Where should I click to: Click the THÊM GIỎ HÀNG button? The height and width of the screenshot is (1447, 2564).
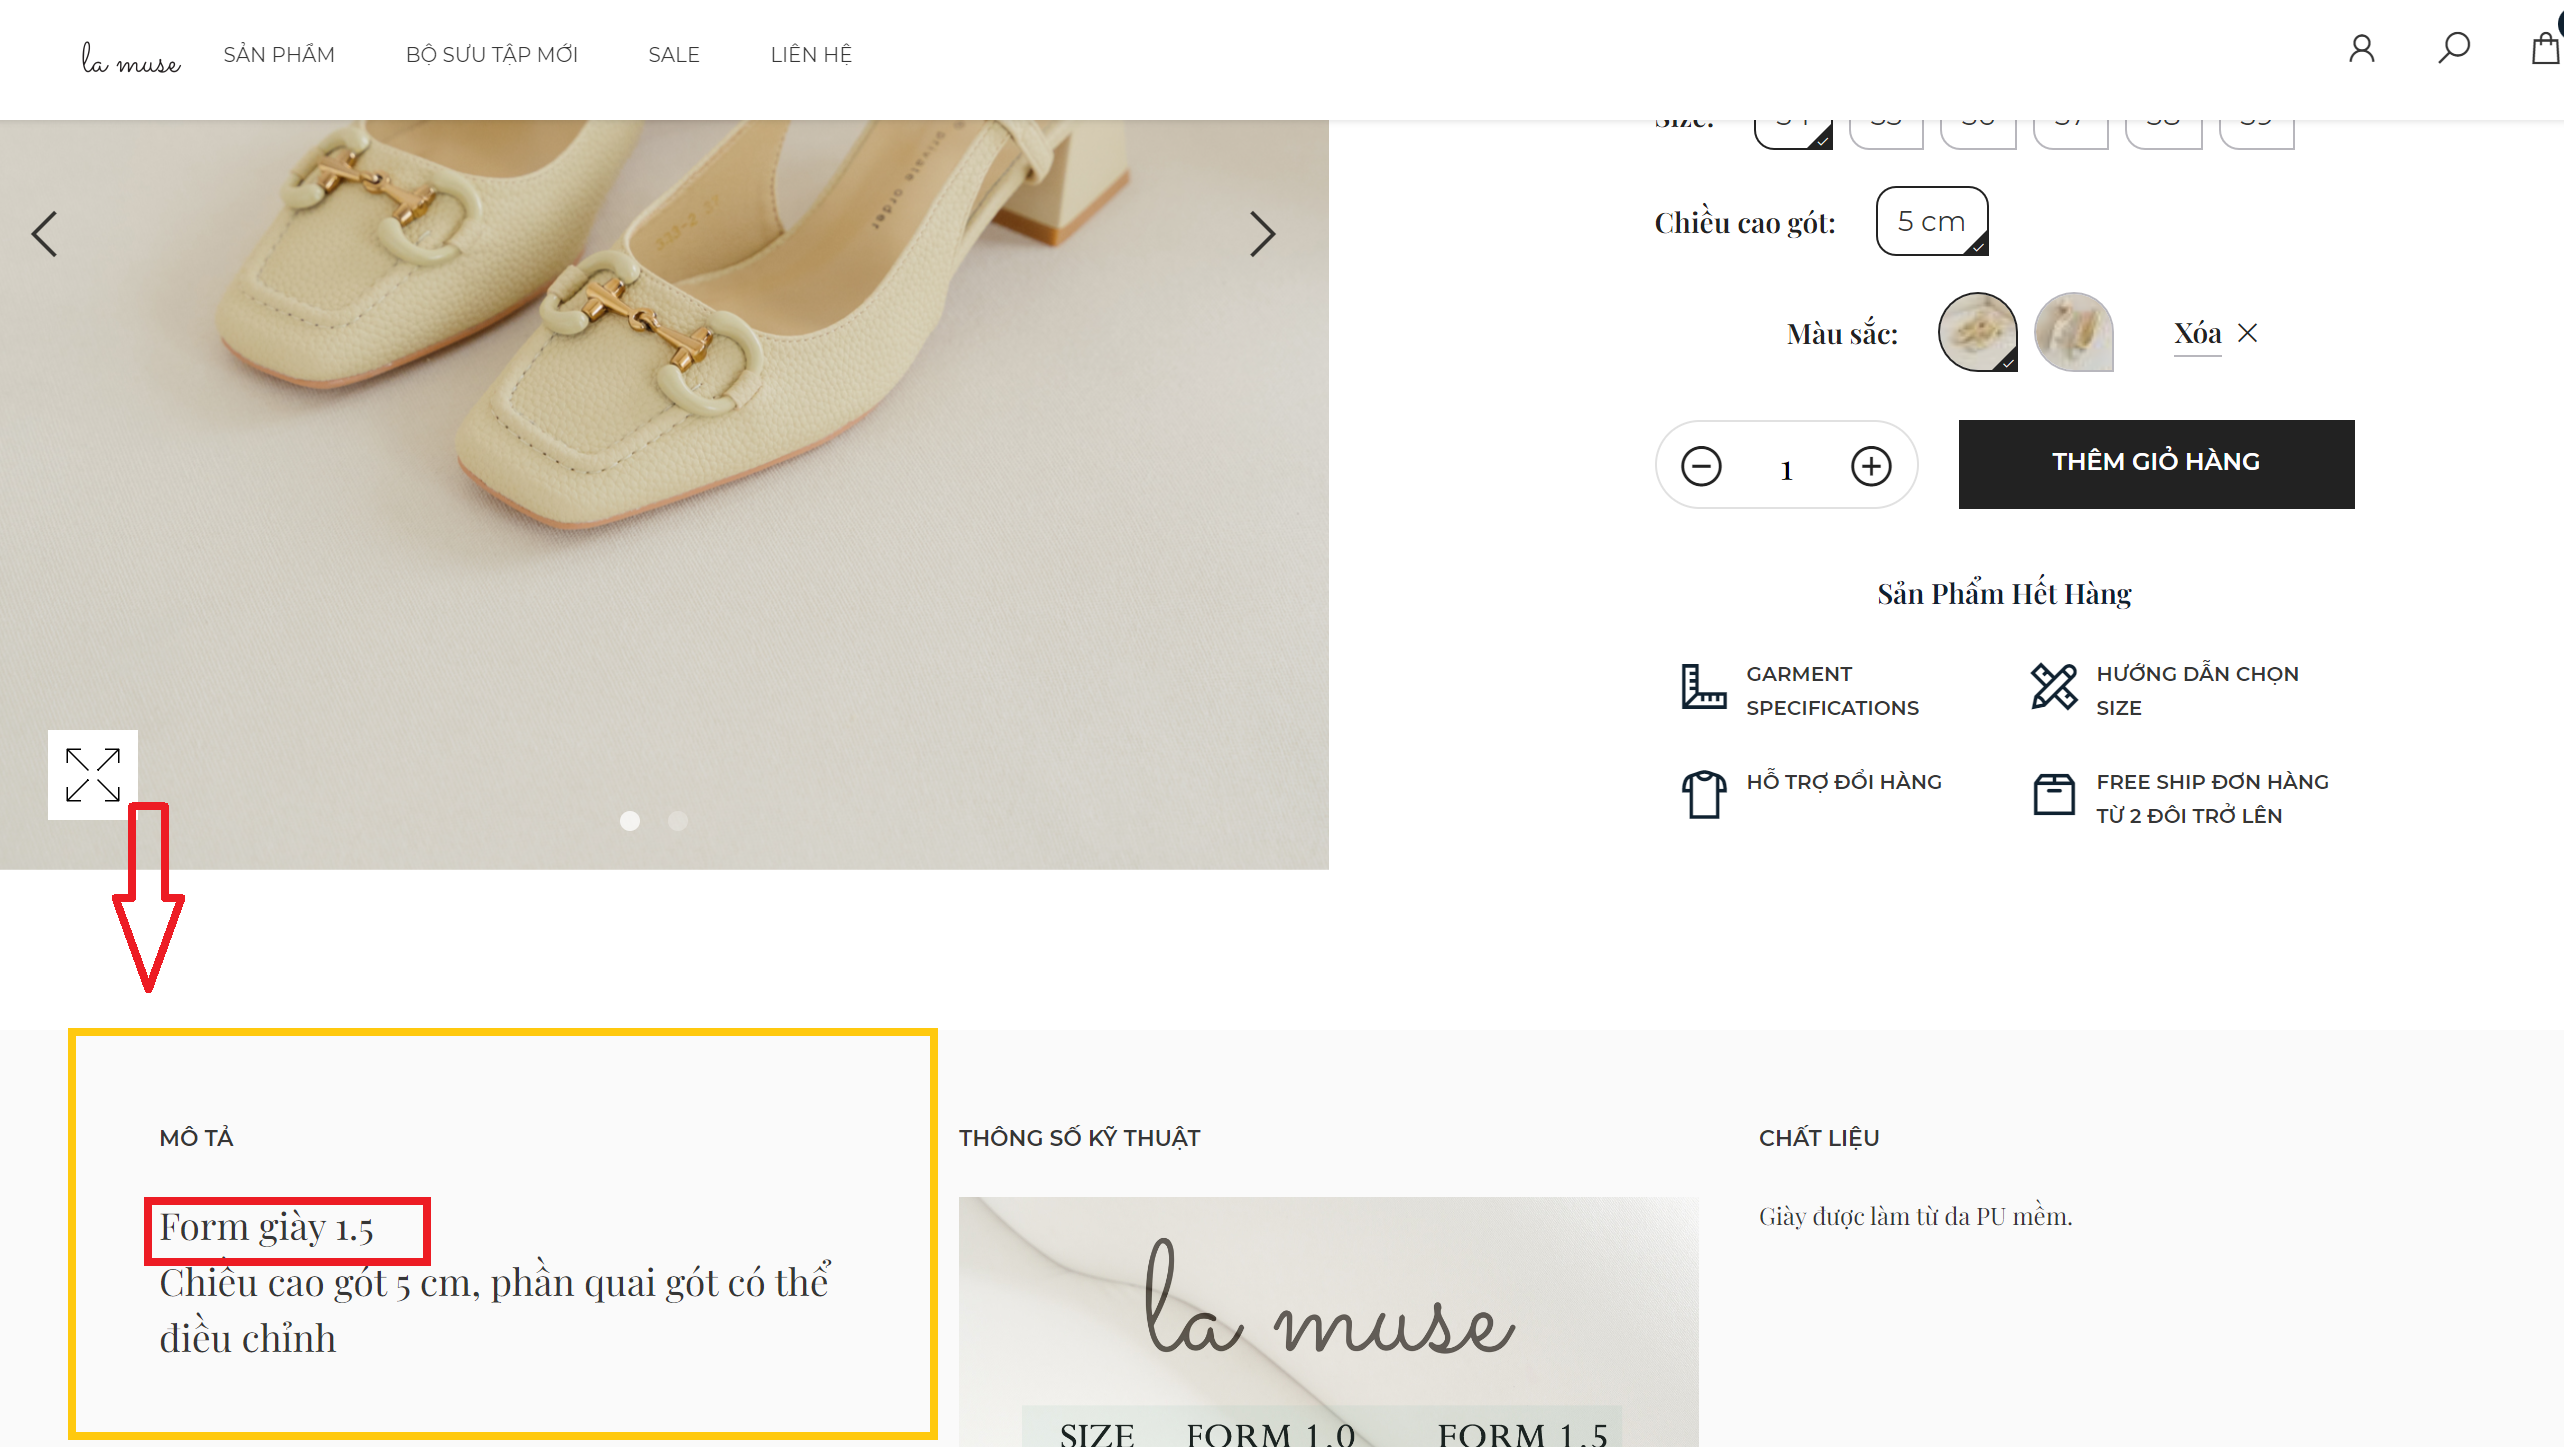(x=2155, y=464)
